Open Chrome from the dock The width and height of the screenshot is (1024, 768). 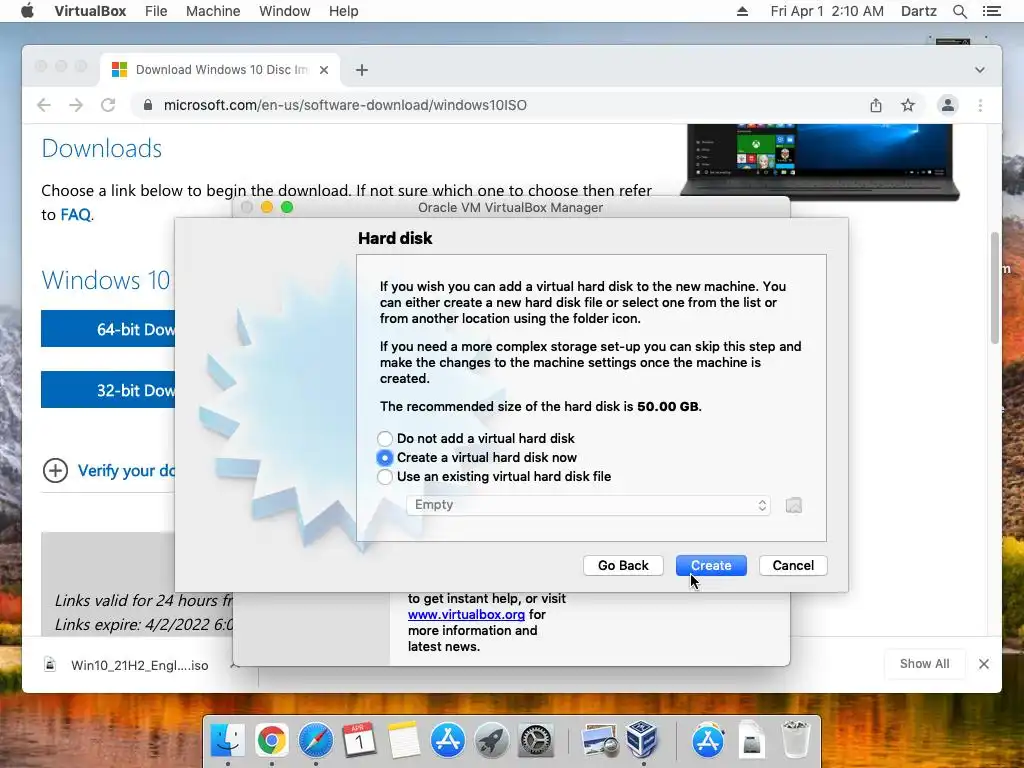point(272,741)
